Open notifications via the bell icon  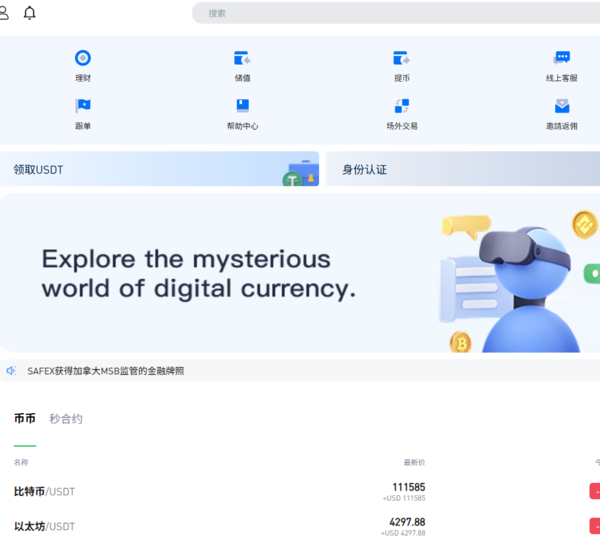click(30, 13)
